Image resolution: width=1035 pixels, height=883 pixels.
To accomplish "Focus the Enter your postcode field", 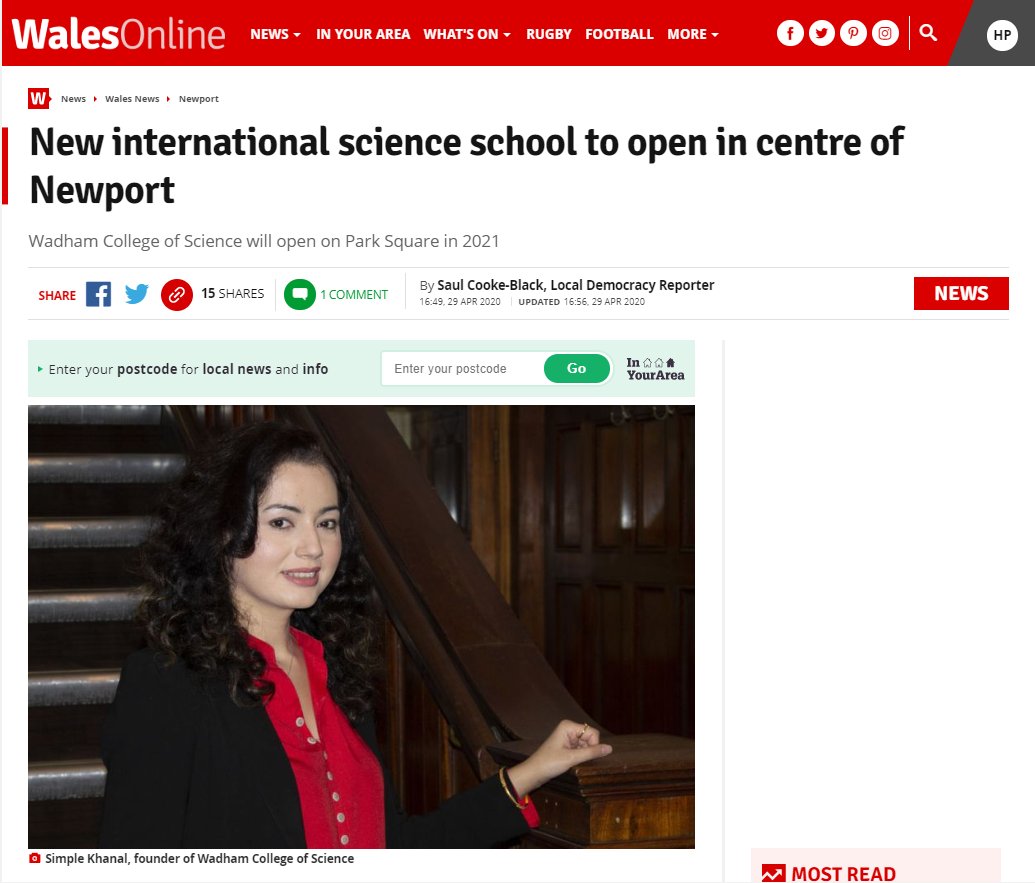I will click(462, 368).
